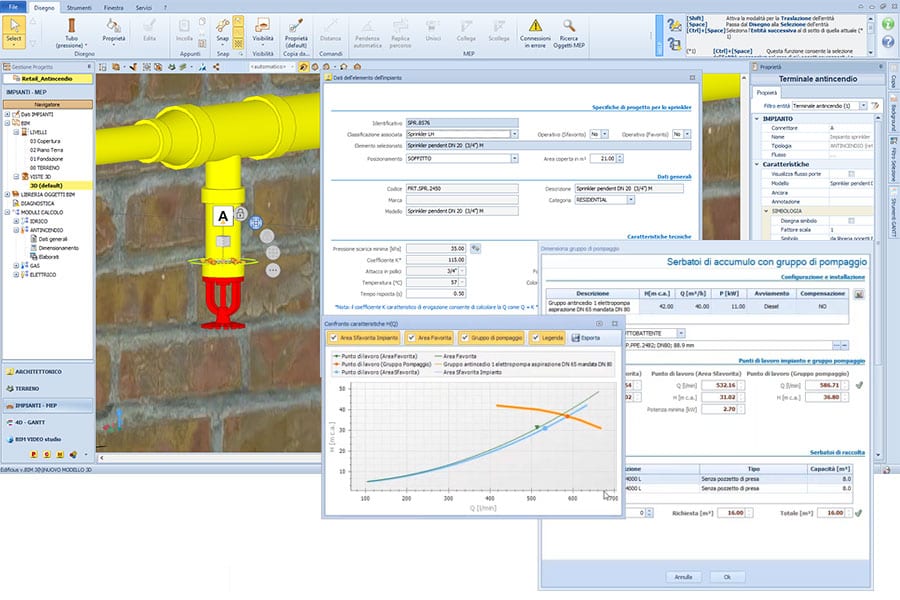The height and width of the screenshot is (600, 900).
Task: Show Connessioni in errore warnings
Action: pyautogui.click(x=535, y=33)
